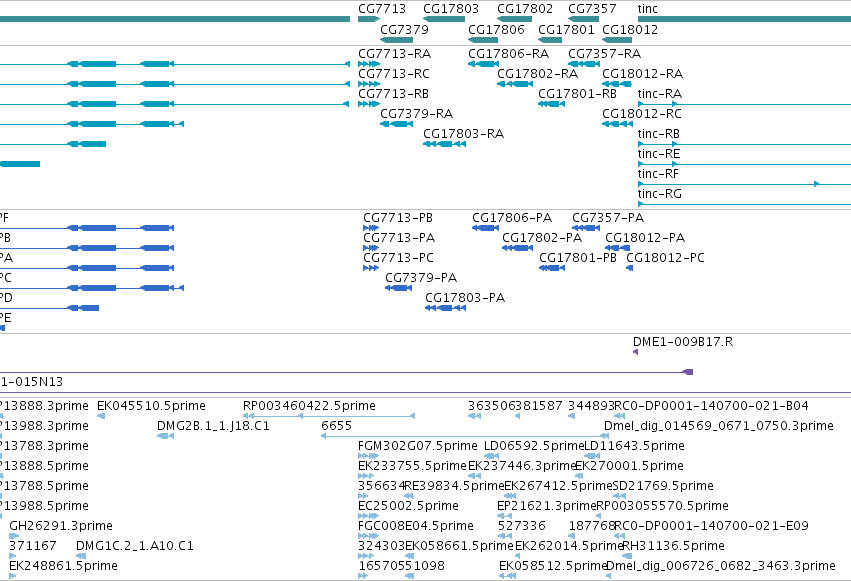Select transcript tinc-RG
The width and height of the screenshot is (851, 581).
pos(744,204)
